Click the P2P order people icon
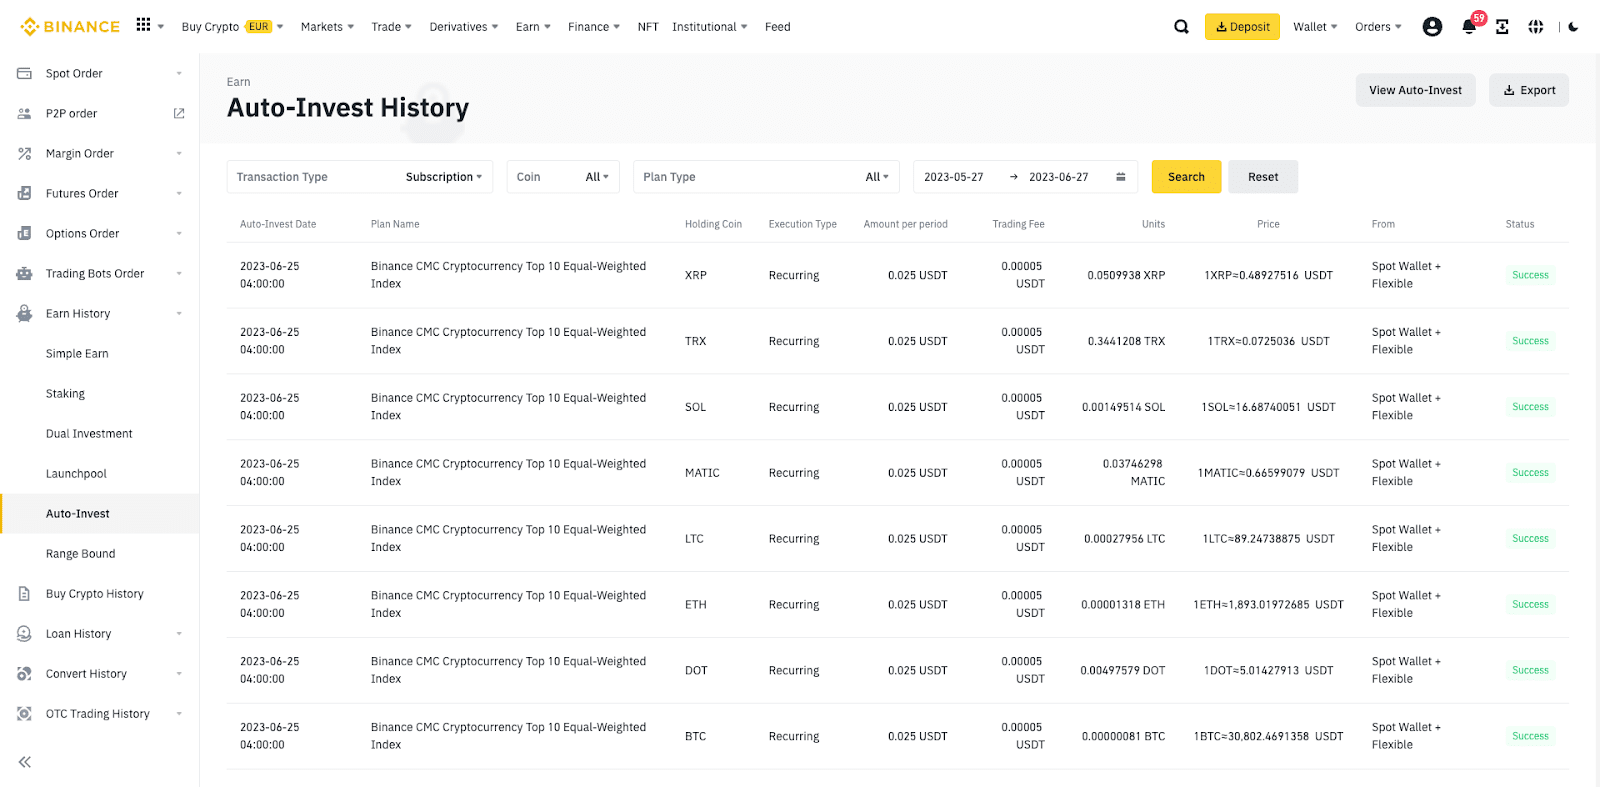This screenshot has height=787, width=1600. [x=24, y=113]
